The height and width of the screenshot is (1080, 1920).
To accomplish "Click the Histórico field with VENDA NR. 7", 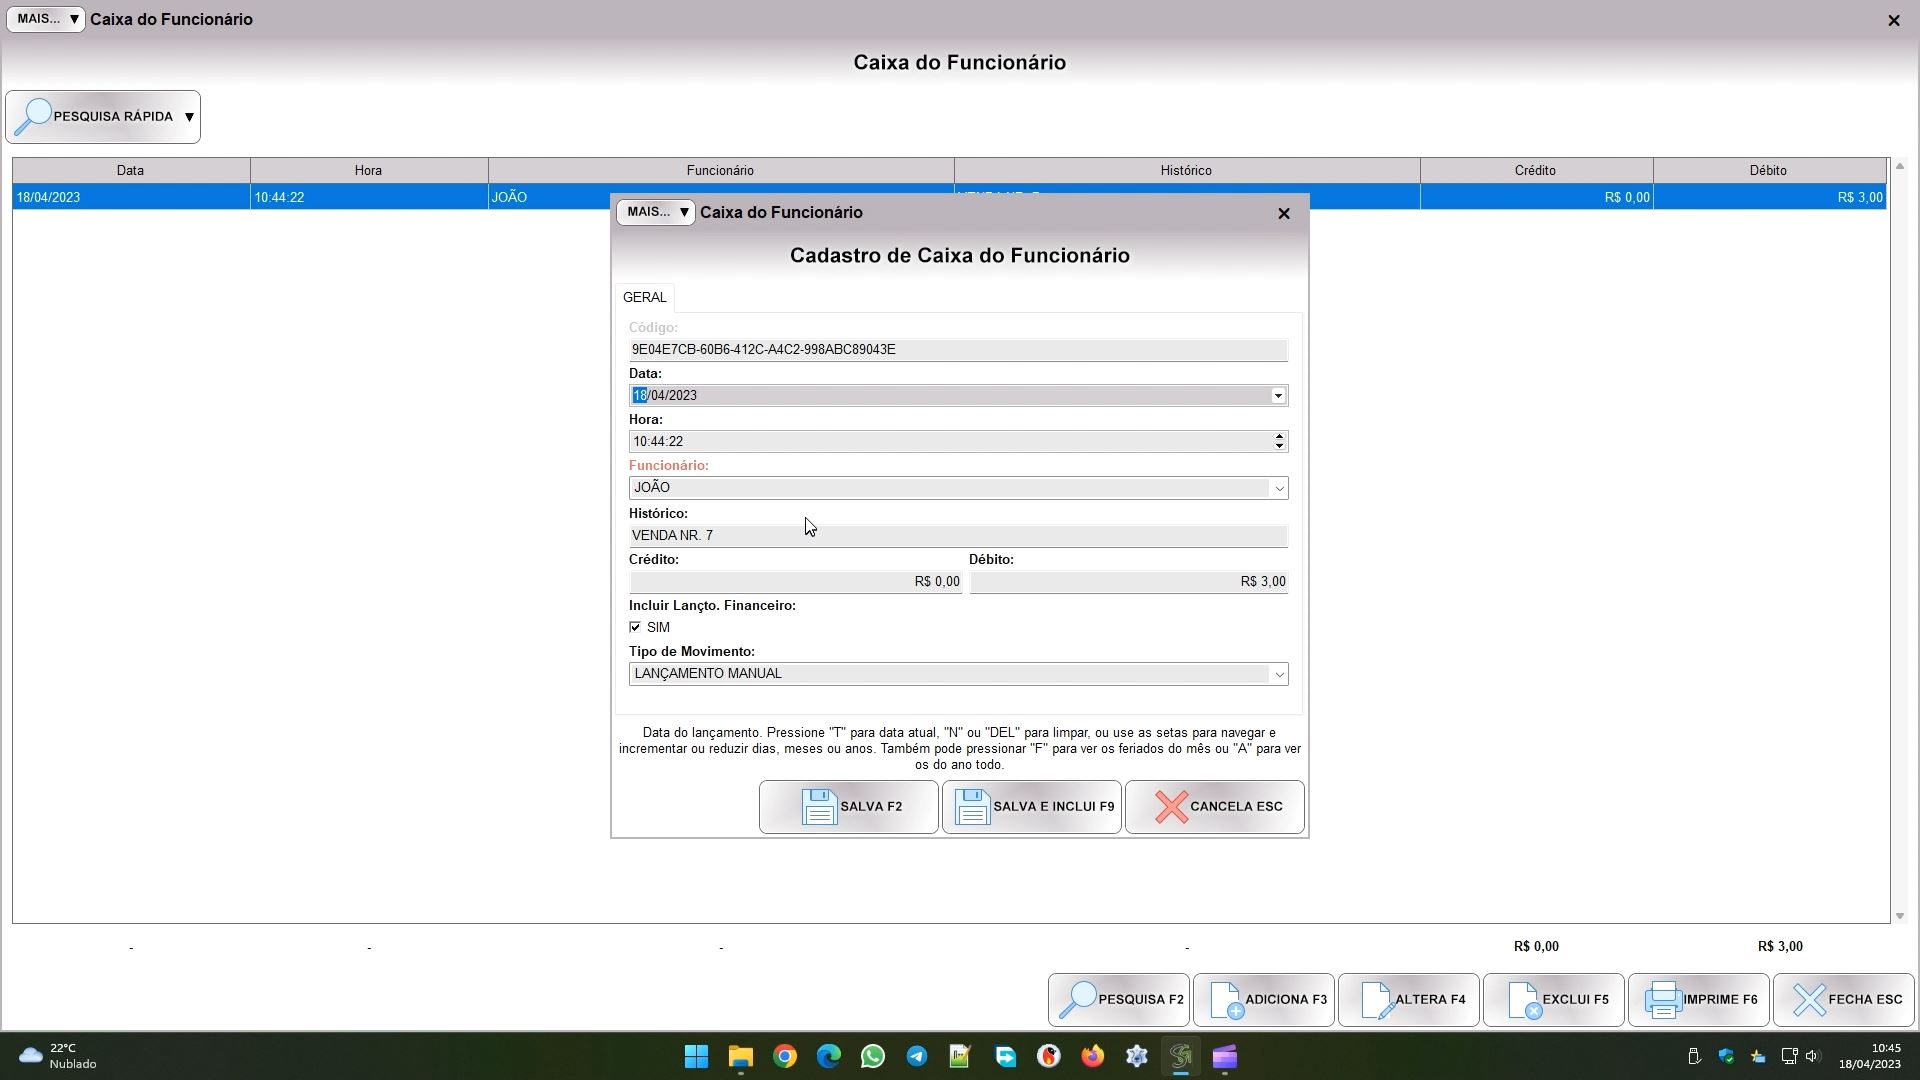I will click(x=957, y=536).
